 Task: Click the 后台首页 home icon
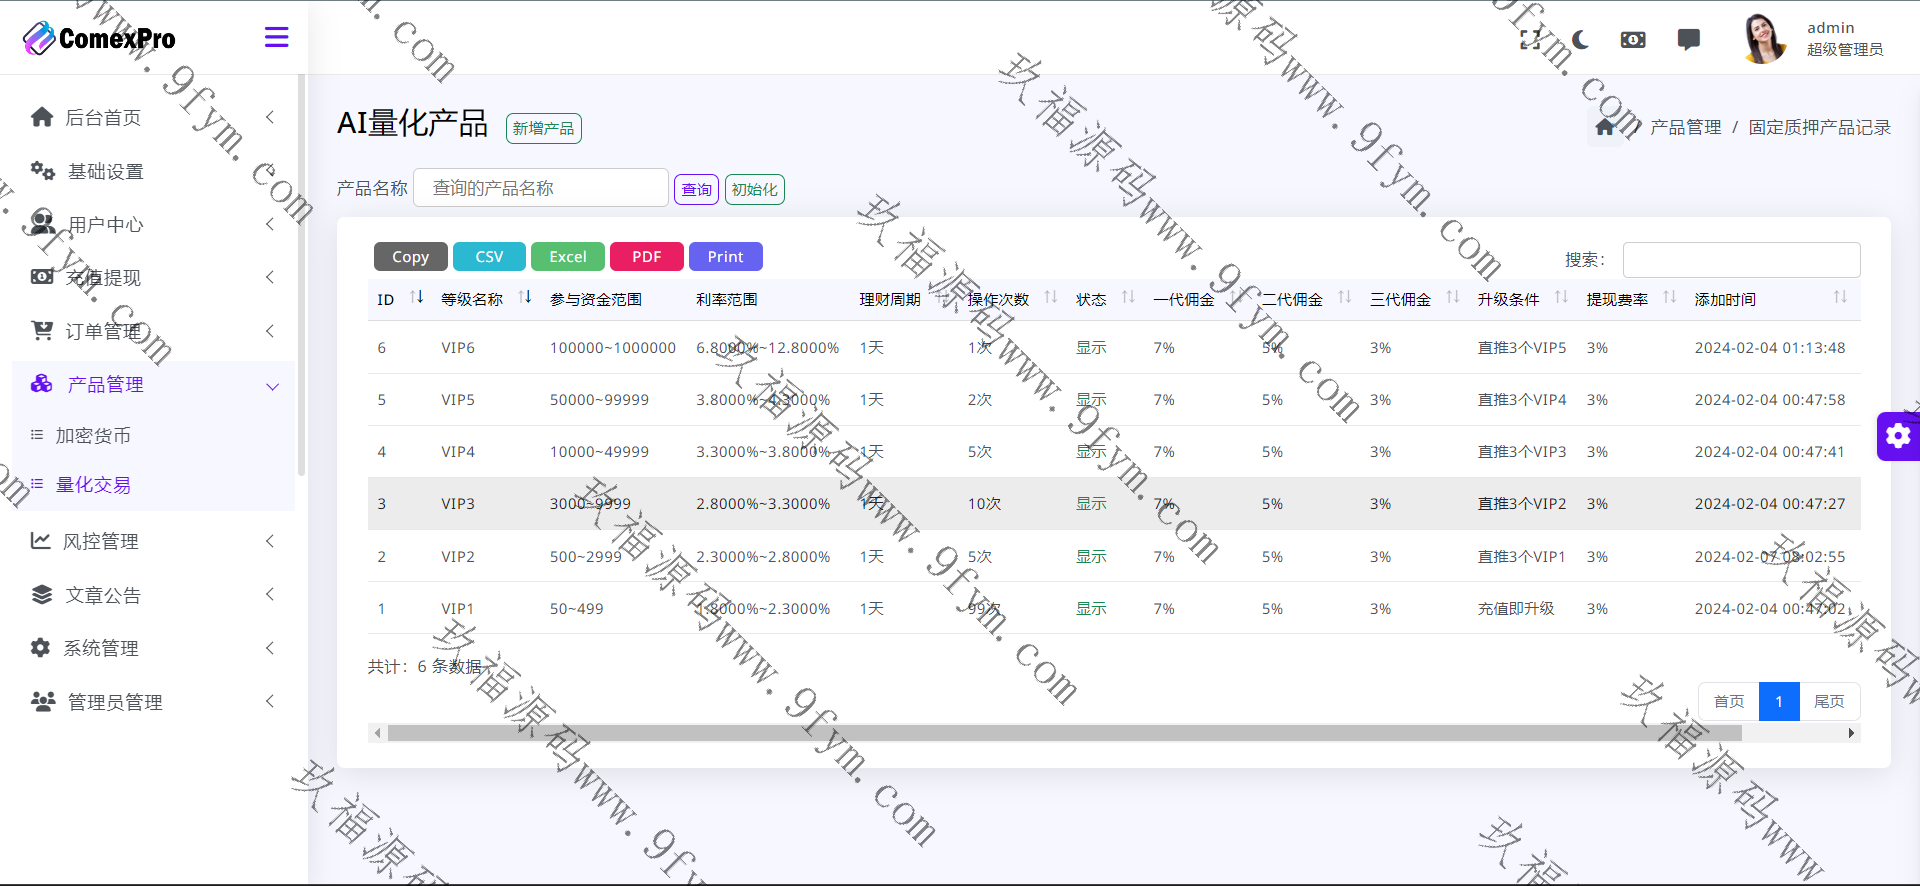[42, 117]
